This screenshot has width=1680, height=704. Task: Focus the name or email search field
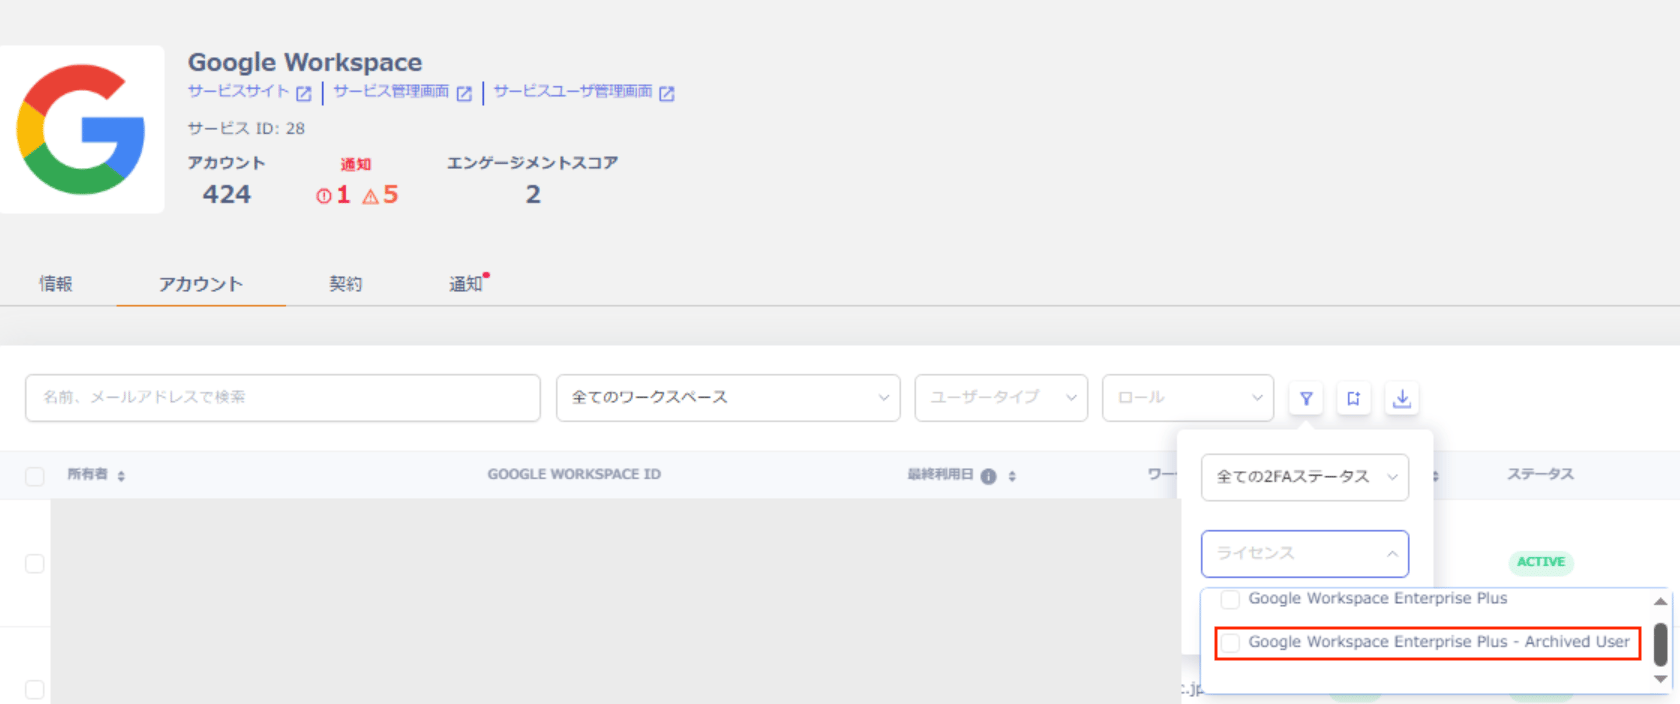click(x=283, y=398)
